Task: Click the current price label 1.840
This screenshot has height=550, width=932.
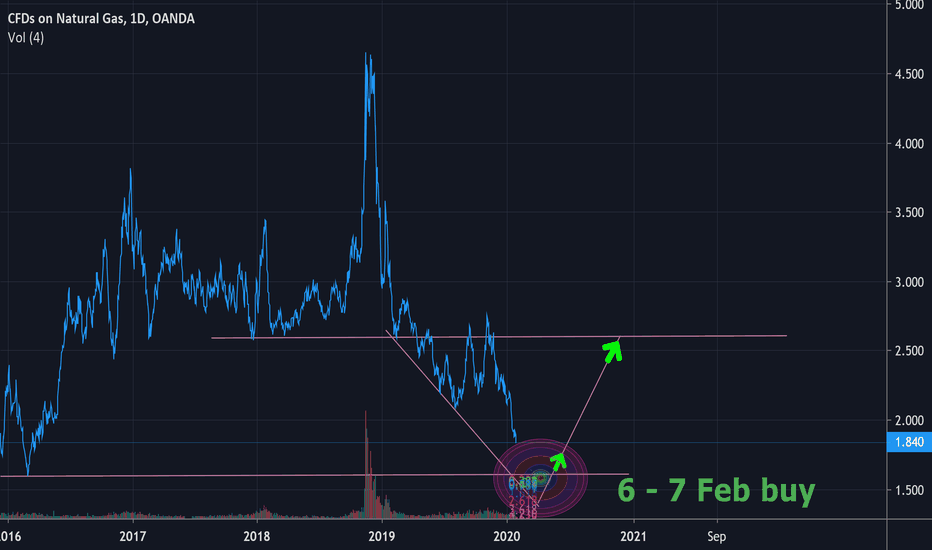Action: (909, 442)
